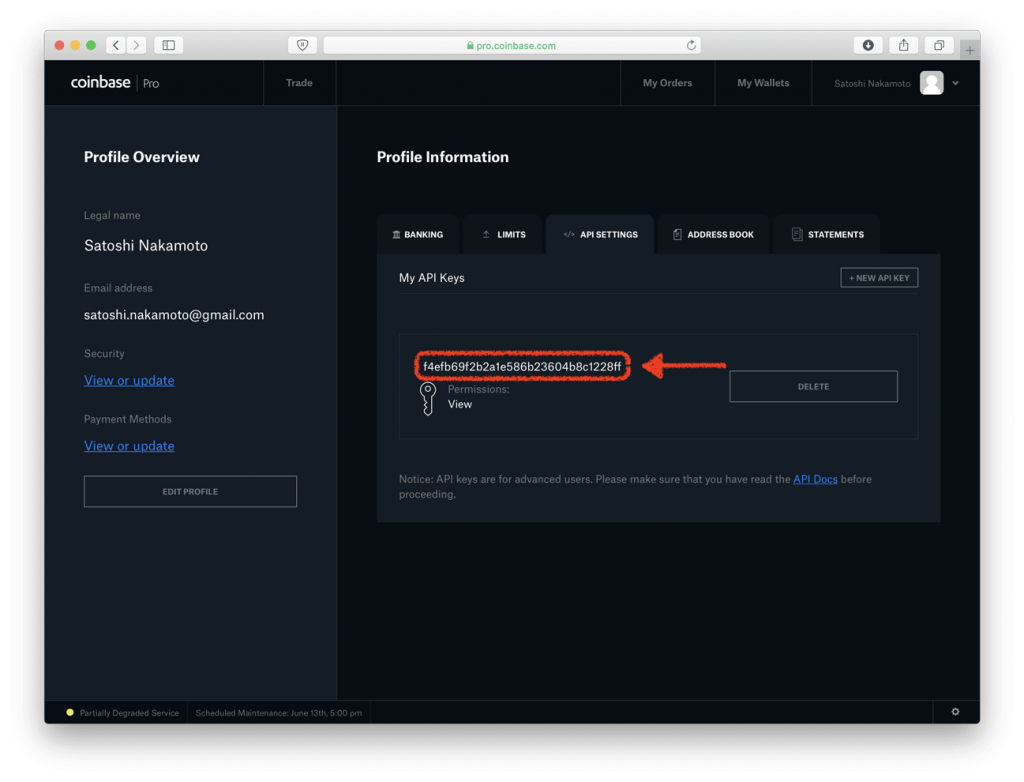Click the book icon on Address Book tab
This screenshot has height=782, width=1024.
click(677, 235)
